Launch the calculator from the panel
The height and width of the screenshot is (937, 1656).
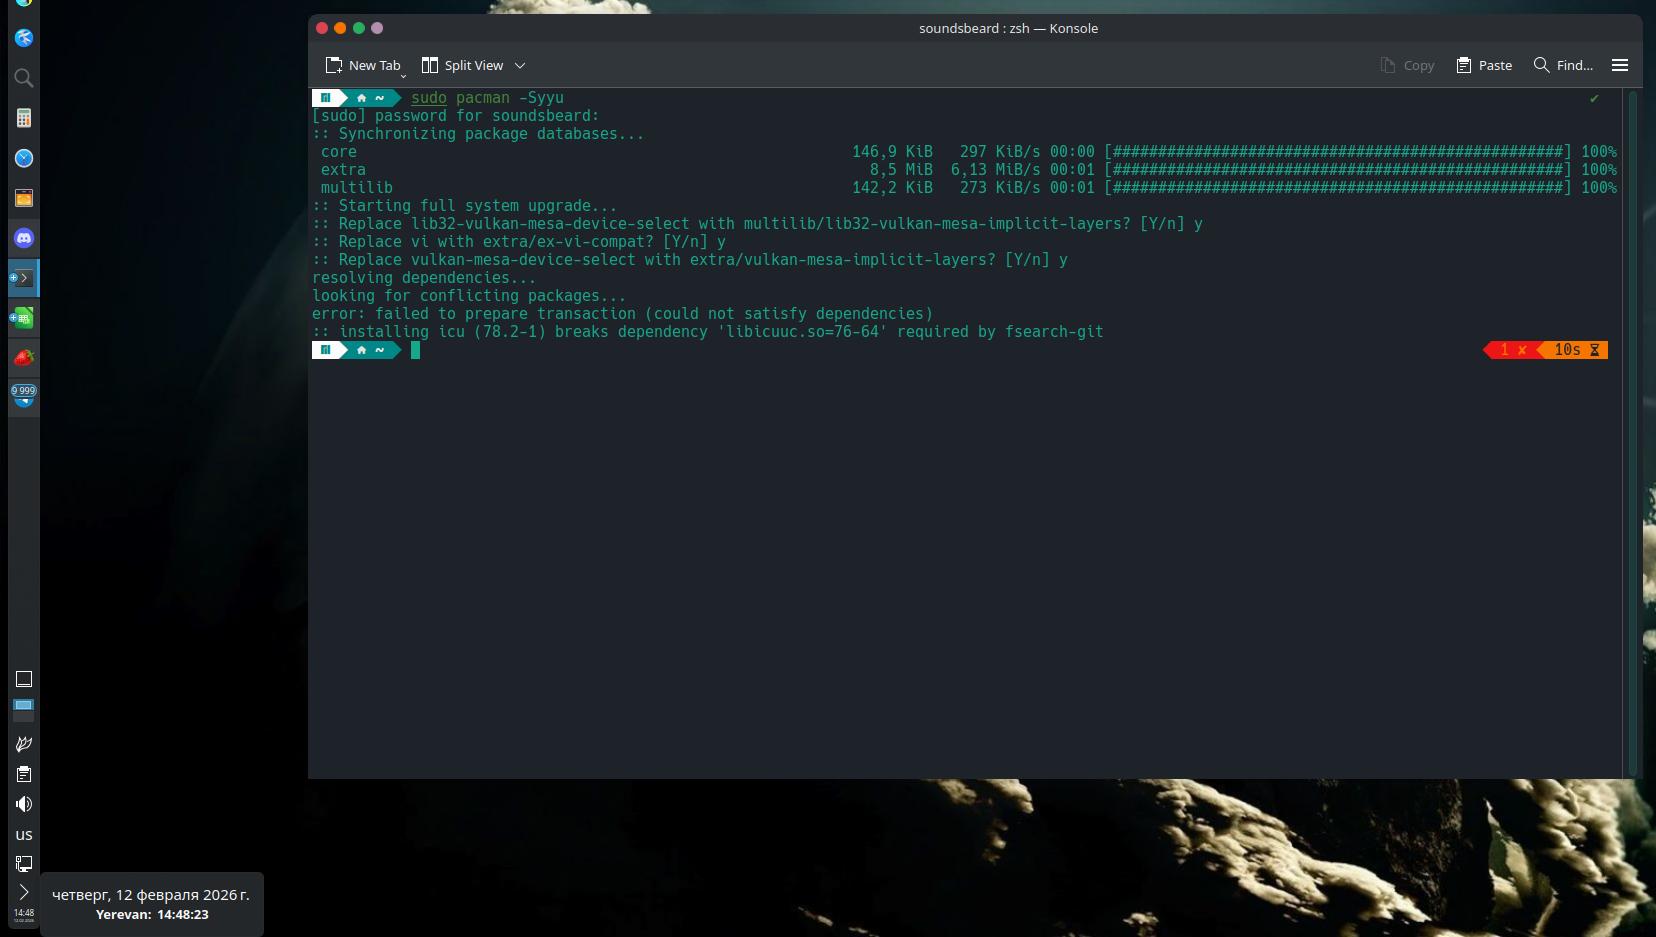coord(24,118)
